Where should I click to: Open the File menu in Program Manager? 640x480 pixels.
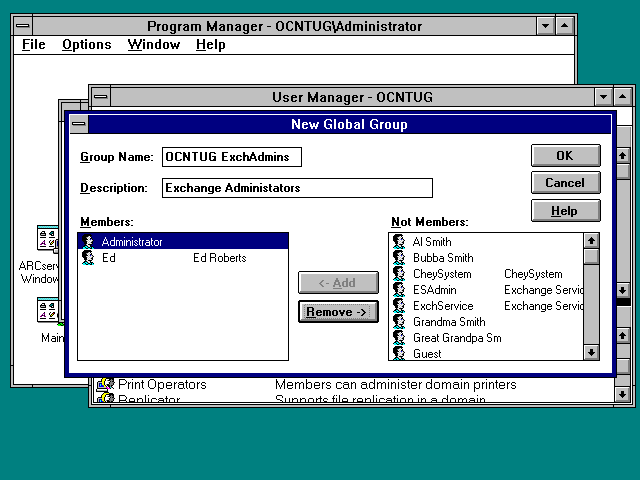(33, 44)
